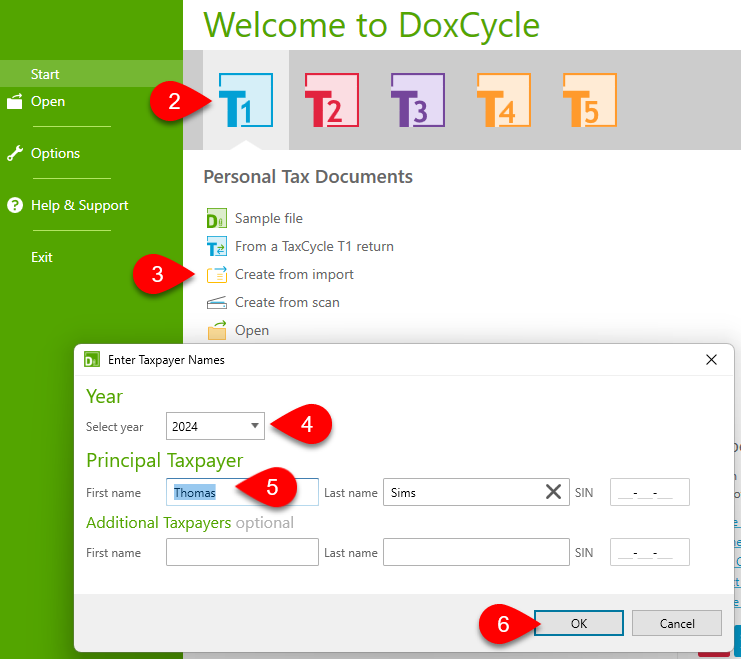Select the T2 module icon

(x=332, y=100)
